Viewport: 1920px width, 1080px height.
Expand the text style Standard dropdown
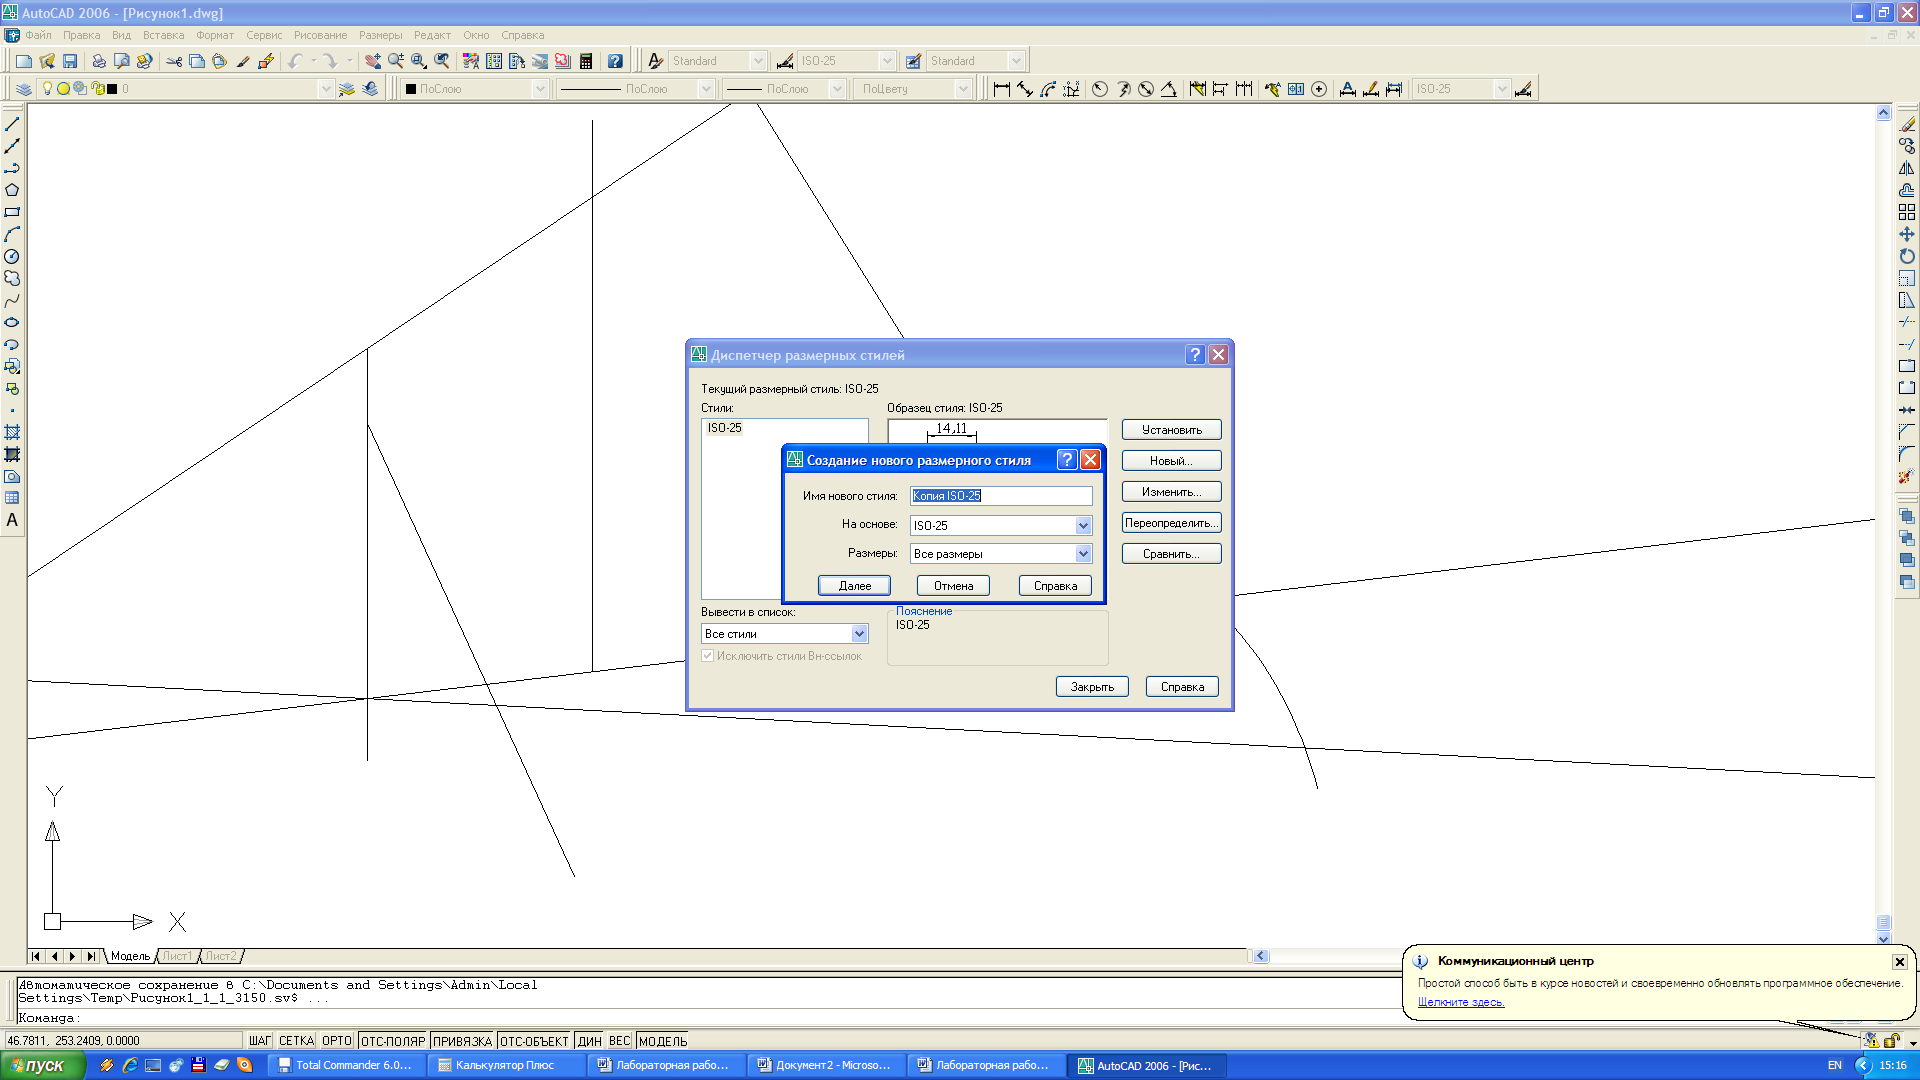[758, 61]
